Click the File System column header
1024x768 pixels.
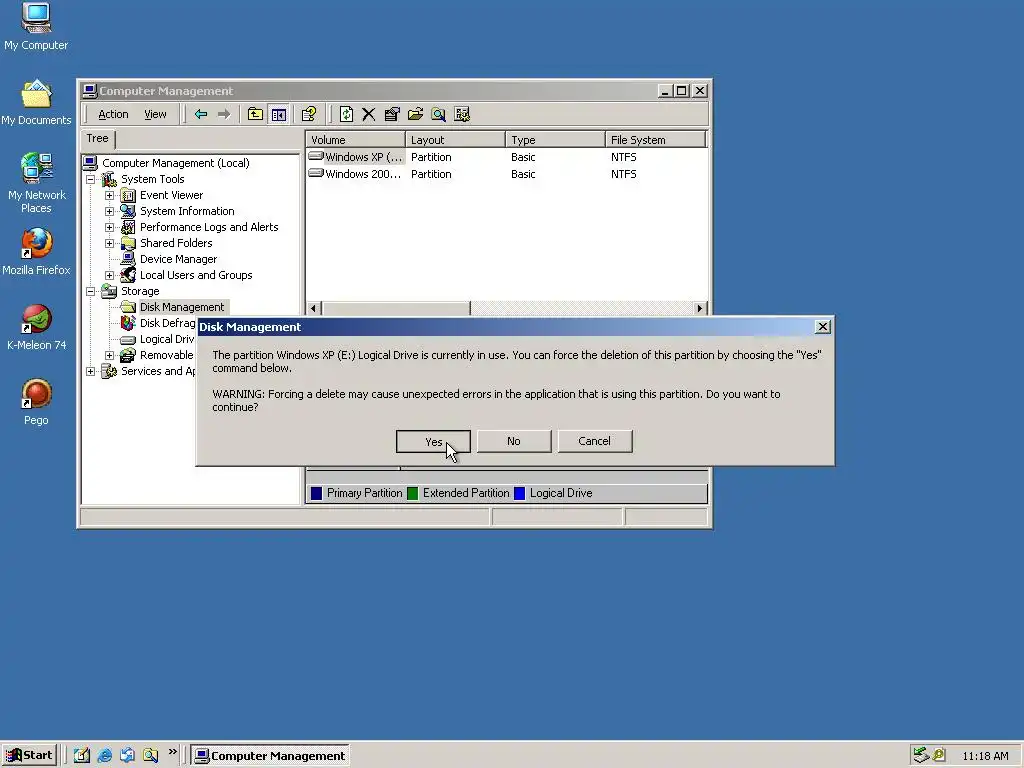click(656, 140)
